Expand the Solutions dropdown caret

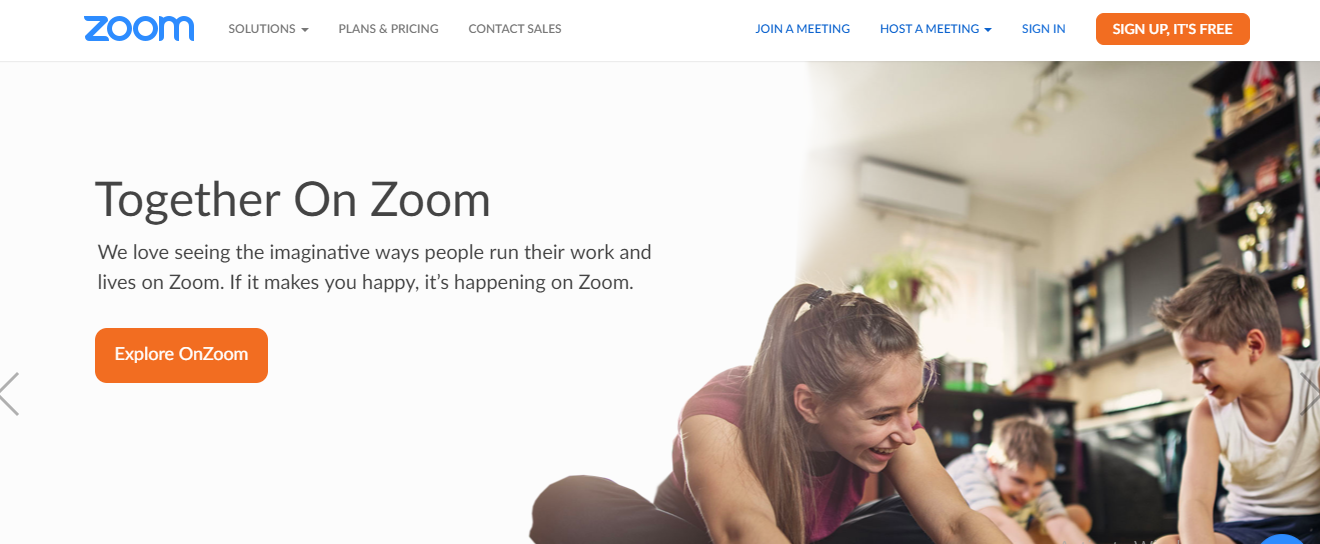tap(304, 30)
